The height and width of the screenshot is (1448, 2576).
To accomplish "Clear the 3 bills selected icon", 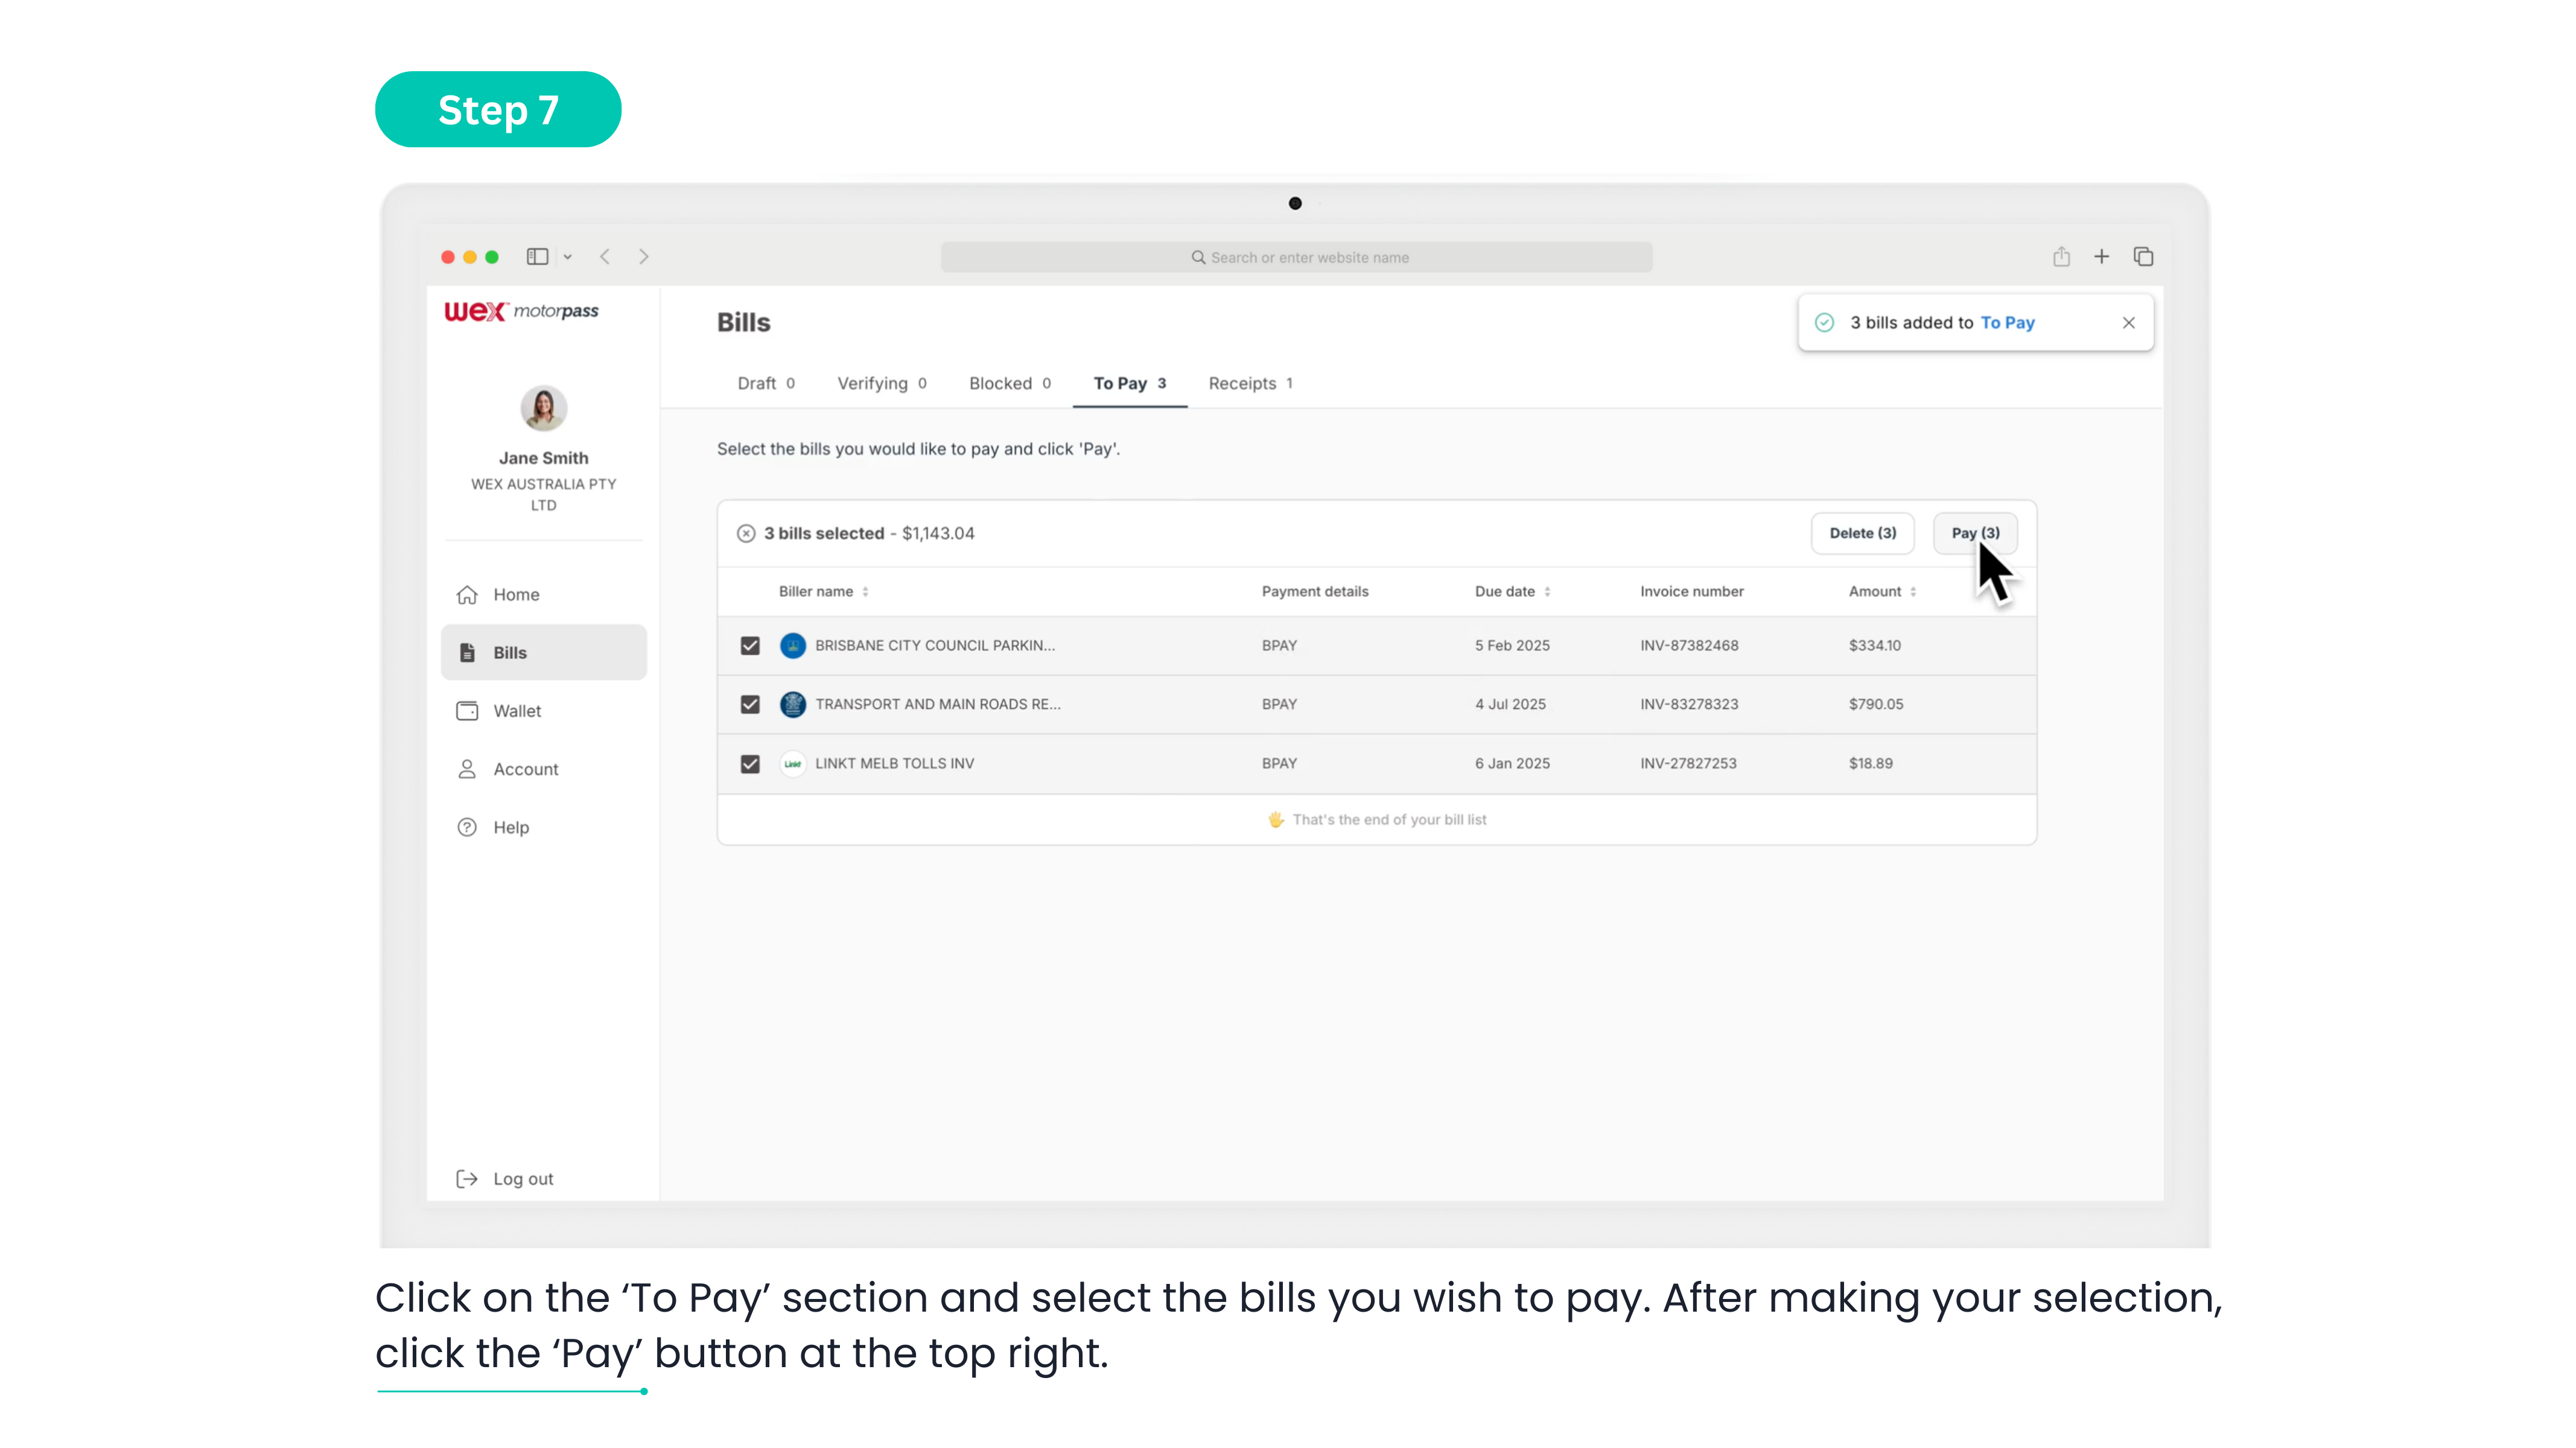I will [746, 533].
